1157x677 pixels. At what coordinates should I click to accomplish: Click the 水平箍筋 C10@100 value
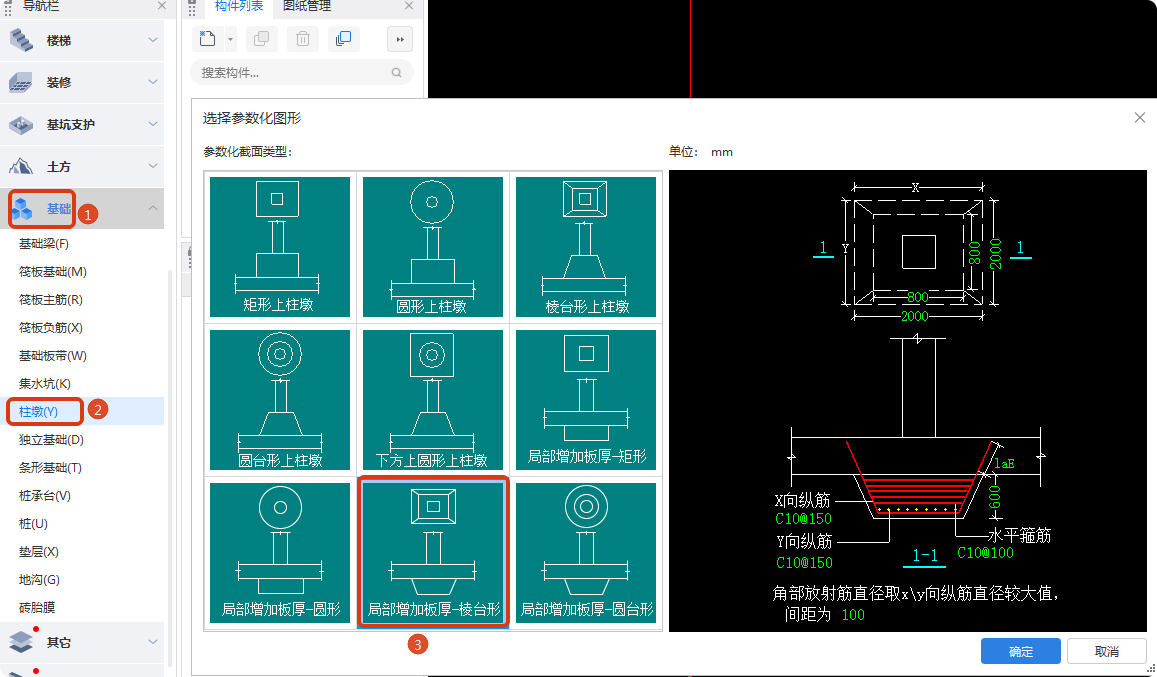pos(985,553)
